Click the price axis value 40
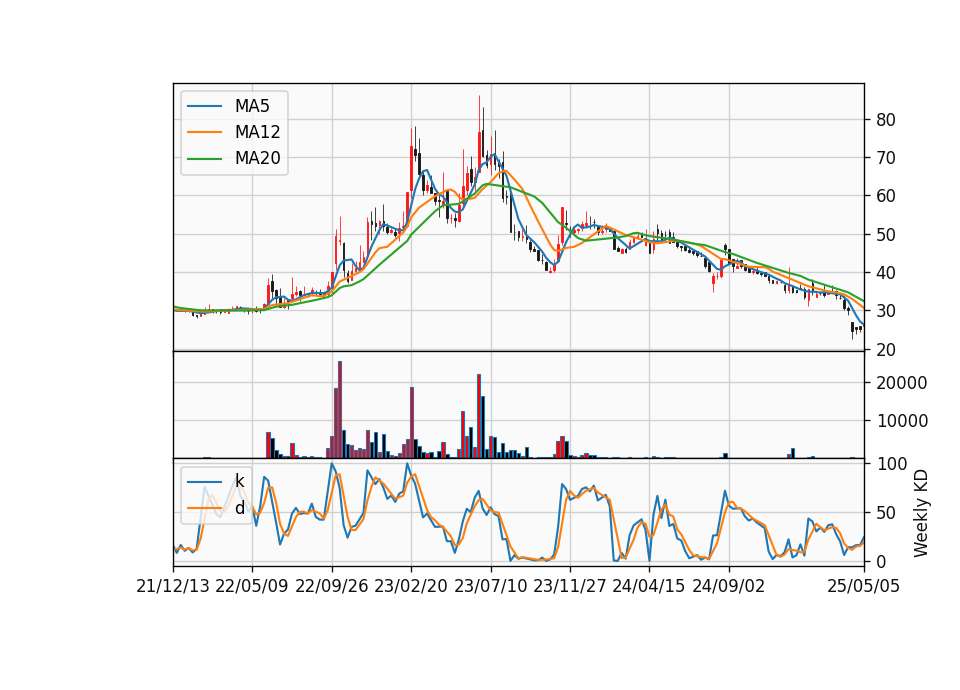The height and width of the screenshot is (690, 960). tap(886, 273)
